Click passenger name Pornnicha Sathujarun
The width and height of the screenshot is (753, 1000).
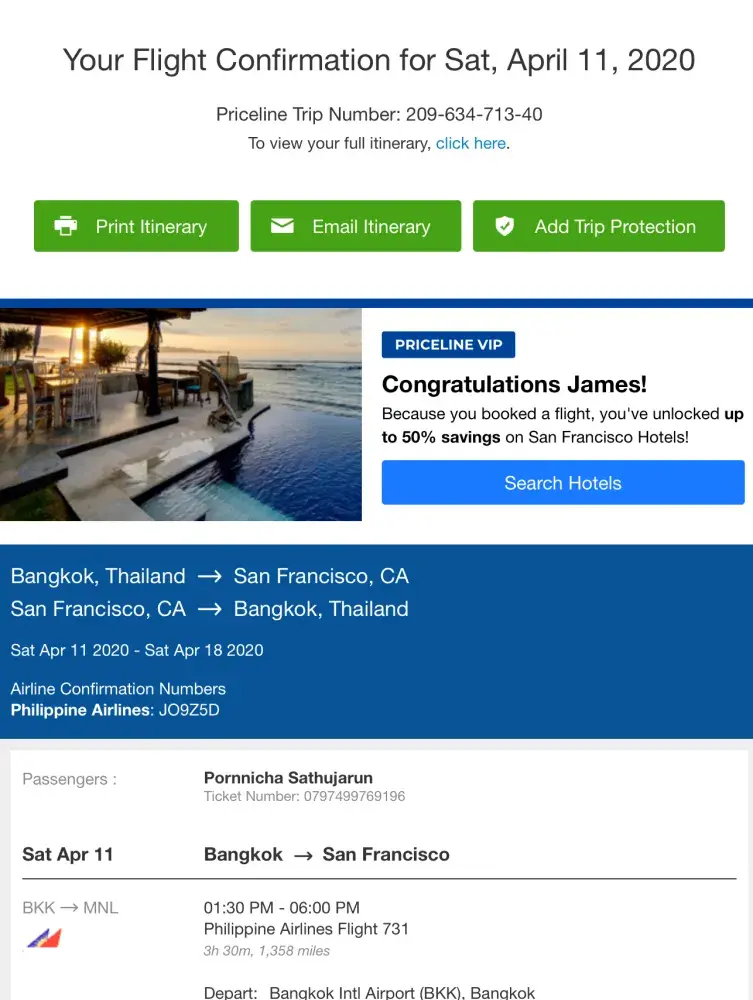point(287,778)
